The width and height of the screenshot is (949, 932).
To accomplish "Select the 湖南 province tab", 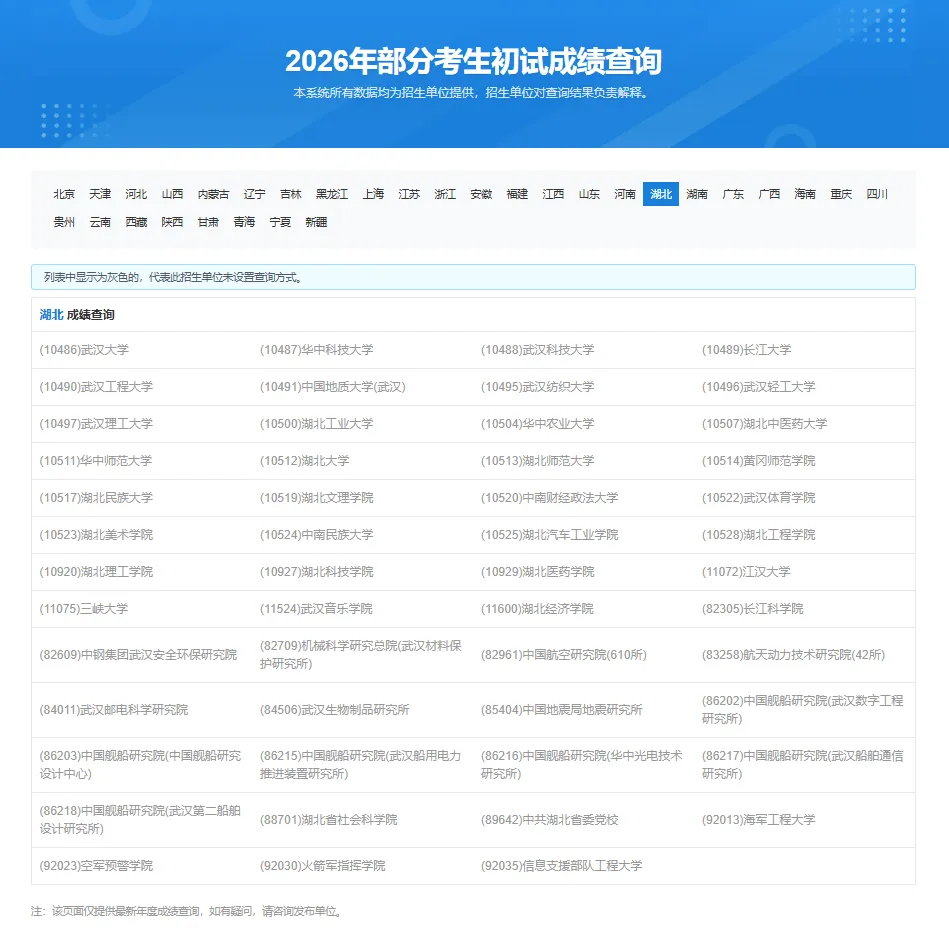I will click(x=697, y=194).
